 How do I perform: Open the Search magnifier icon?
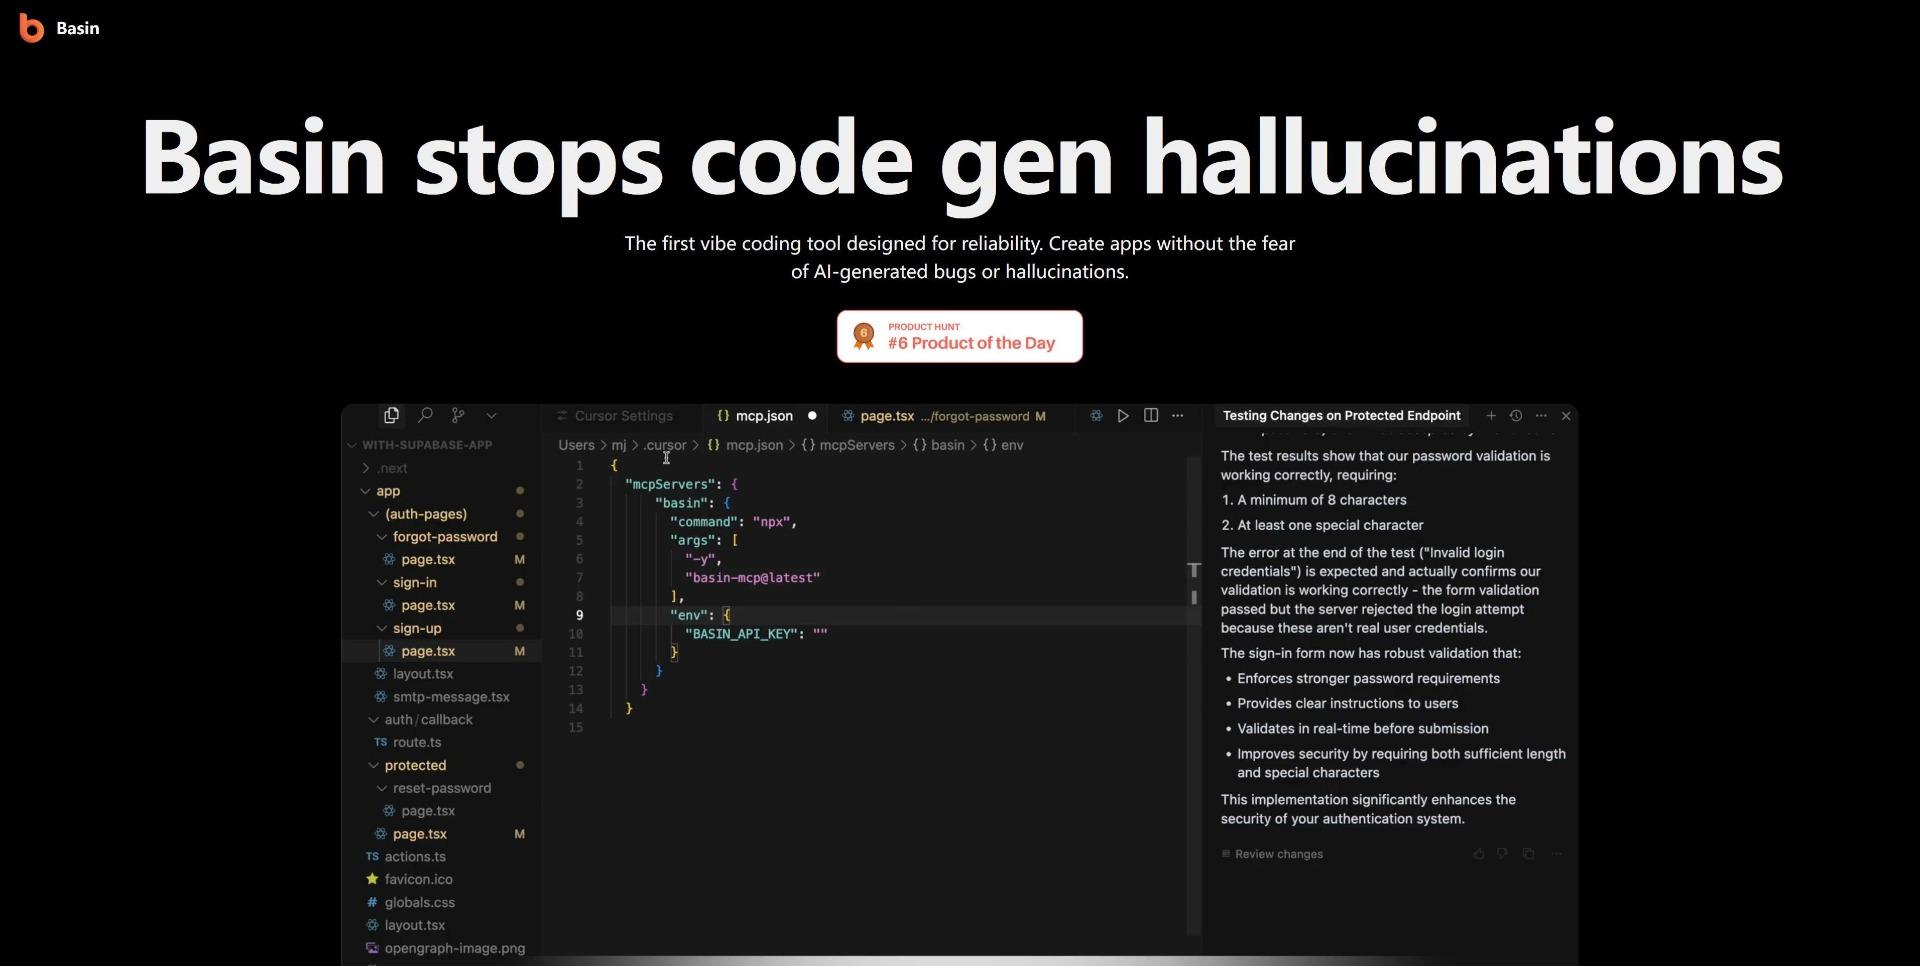tap(425, 415)
